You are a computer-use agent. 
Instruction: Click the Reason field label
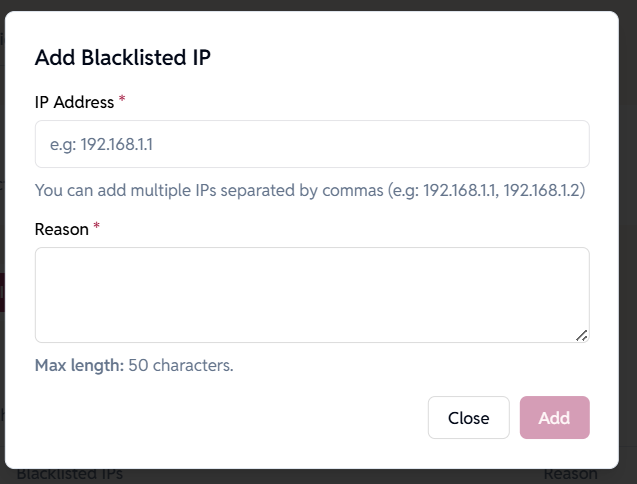pos(62,229)
